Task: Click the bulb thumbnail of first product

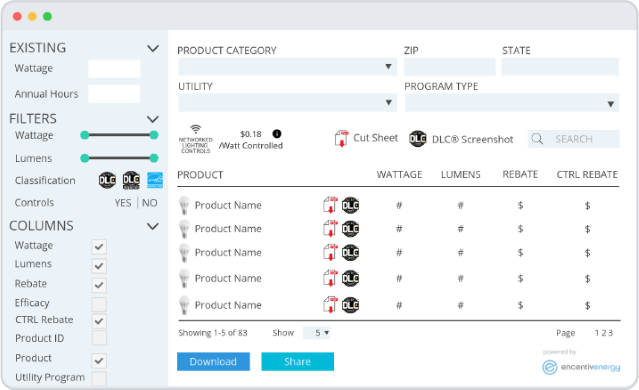Action: [x=185, y=205]
